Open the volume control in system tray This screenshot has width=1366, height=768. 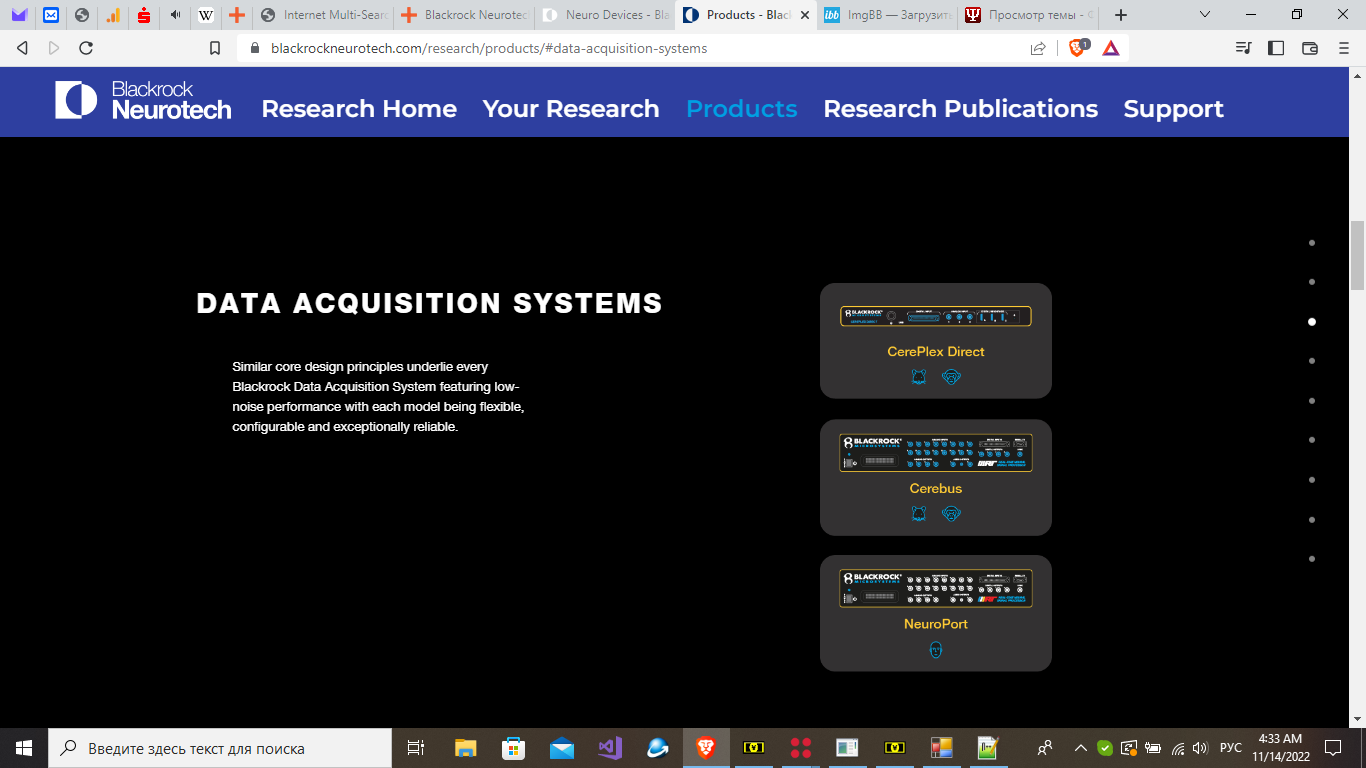click(1200, 748)
